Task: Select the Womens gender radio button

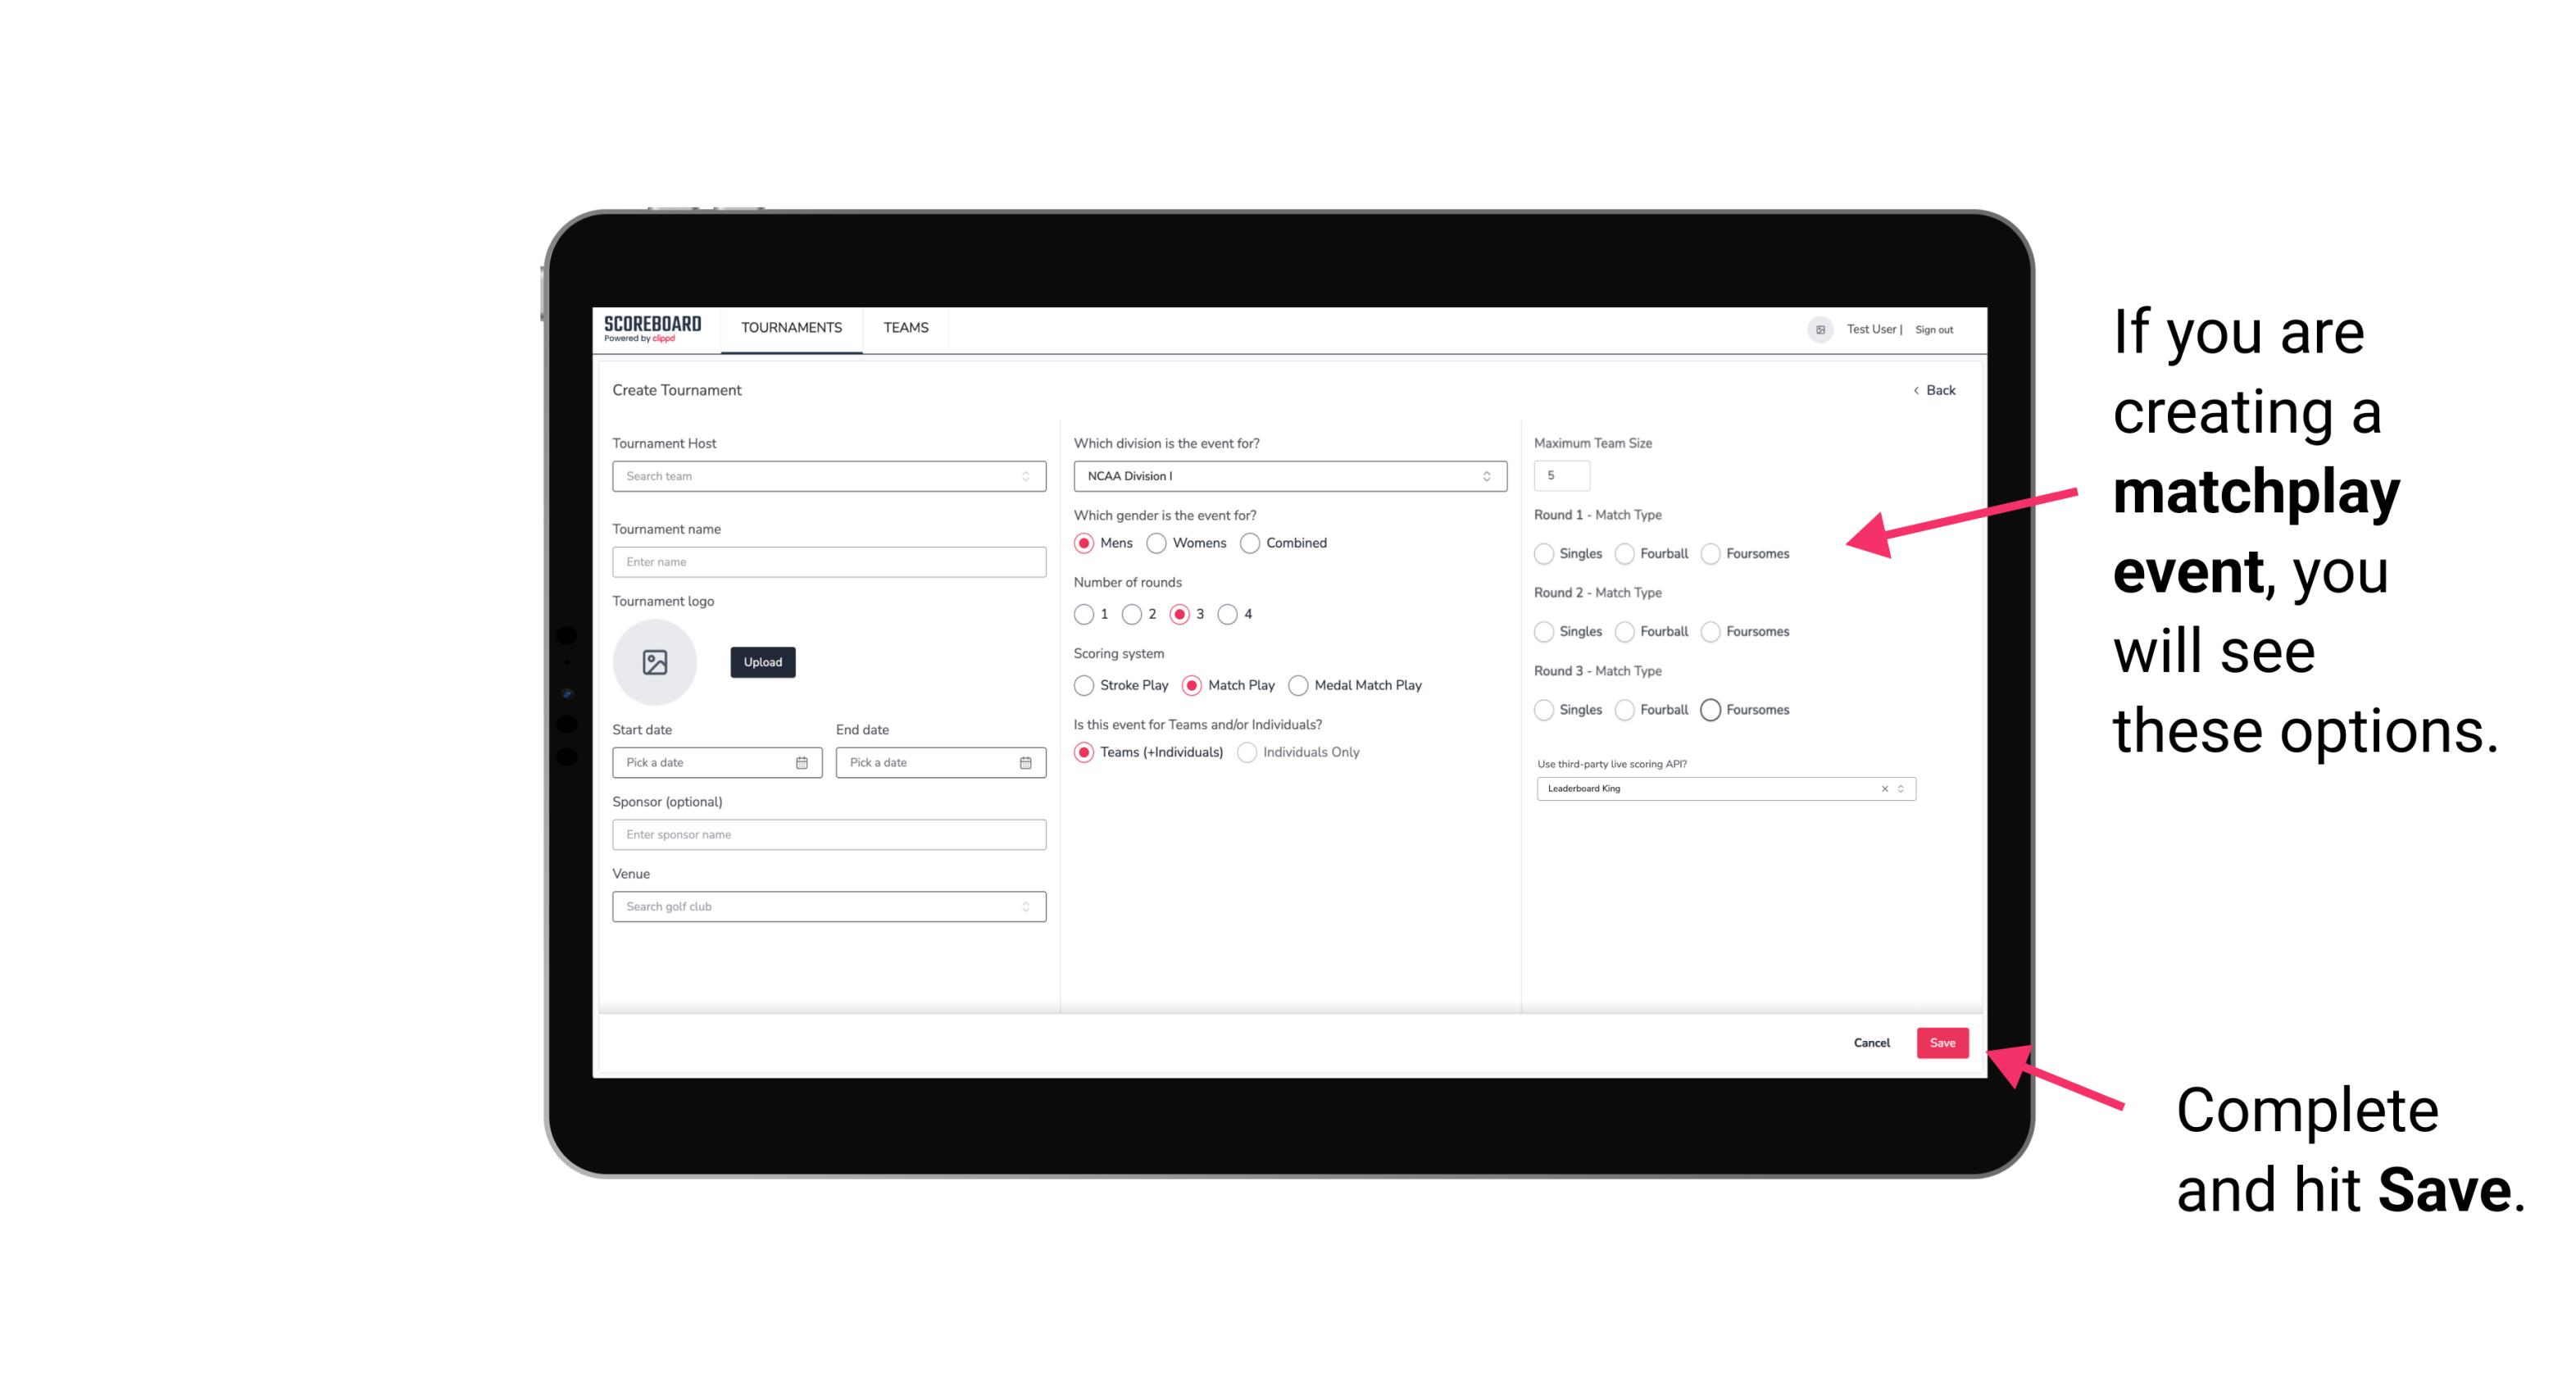Action: point(1158,543)
